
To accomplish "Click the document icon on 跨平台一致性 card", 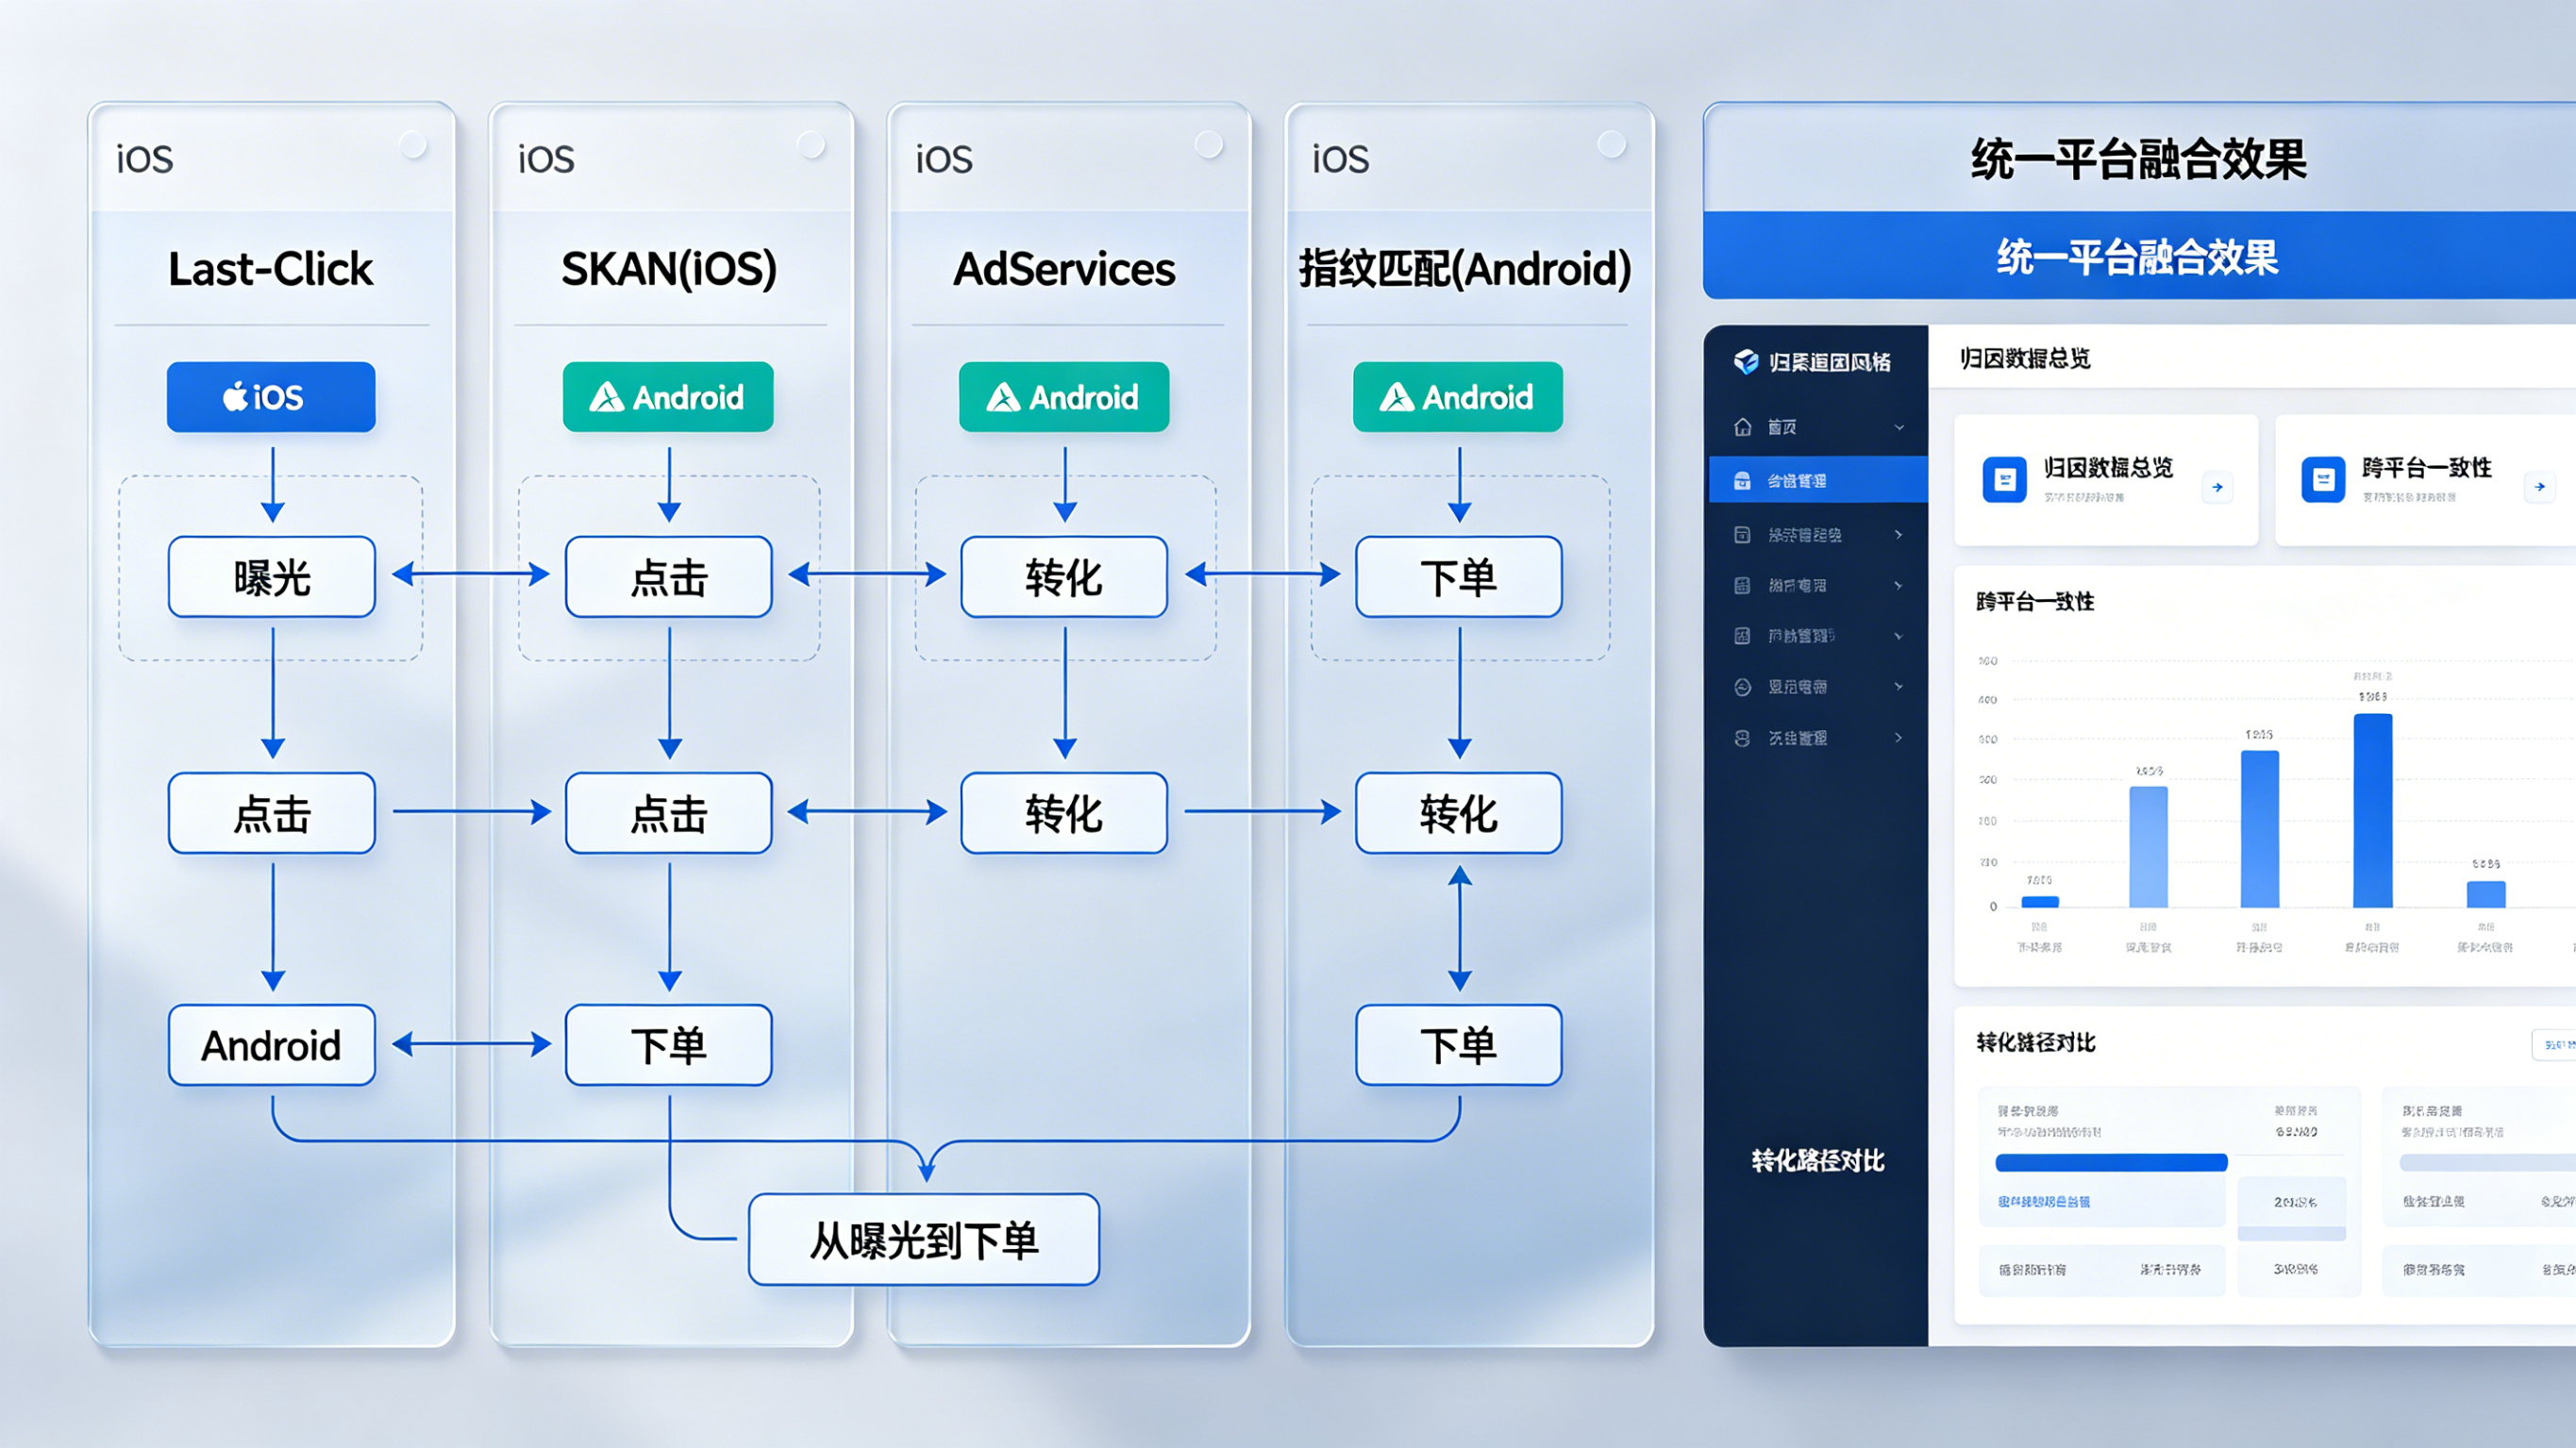I will click(x=2322, y=480).
